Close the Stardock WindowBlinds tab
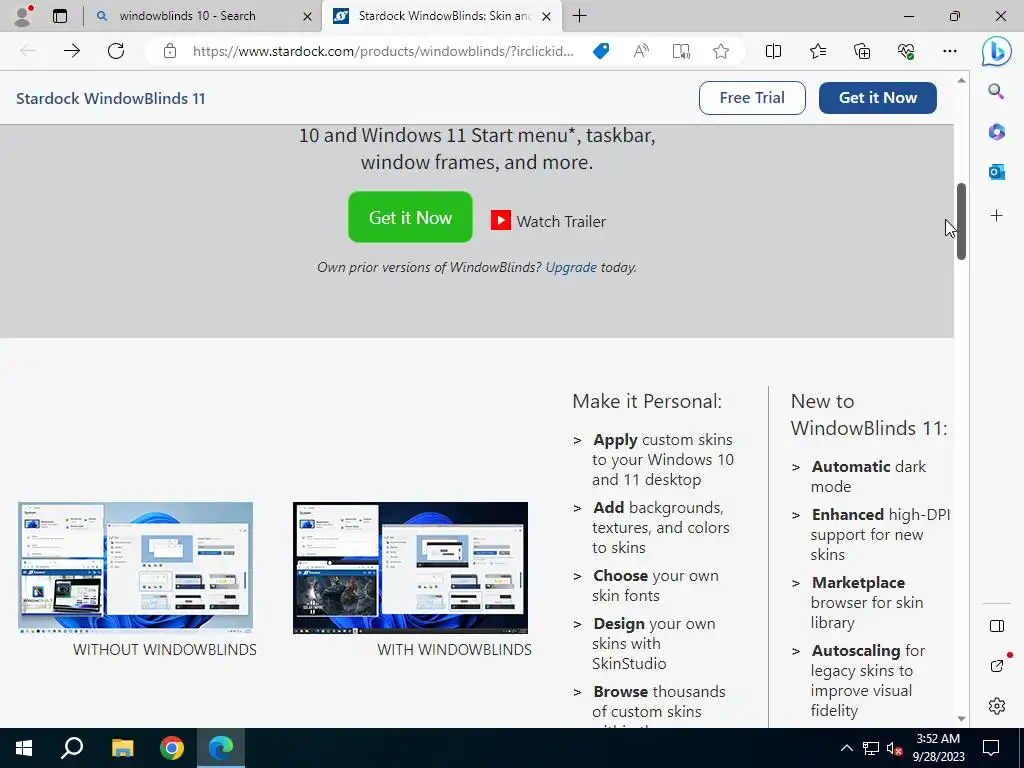 547,16
